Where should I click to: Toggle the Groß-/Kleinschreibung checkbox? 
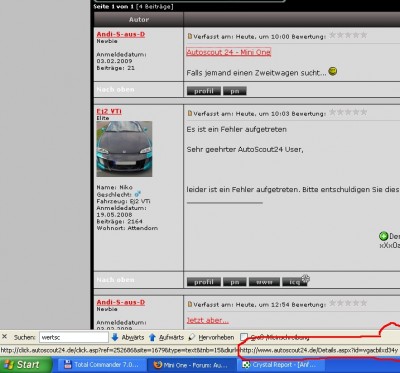coord(244,337)
